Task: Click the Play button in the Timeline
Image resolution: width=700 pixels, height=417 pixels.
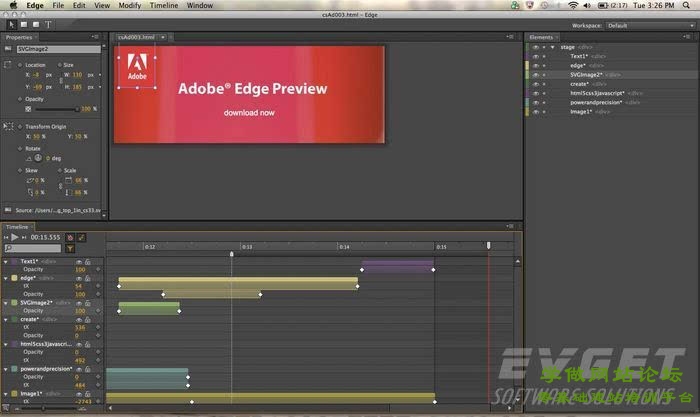Action: tap(16, 237)
